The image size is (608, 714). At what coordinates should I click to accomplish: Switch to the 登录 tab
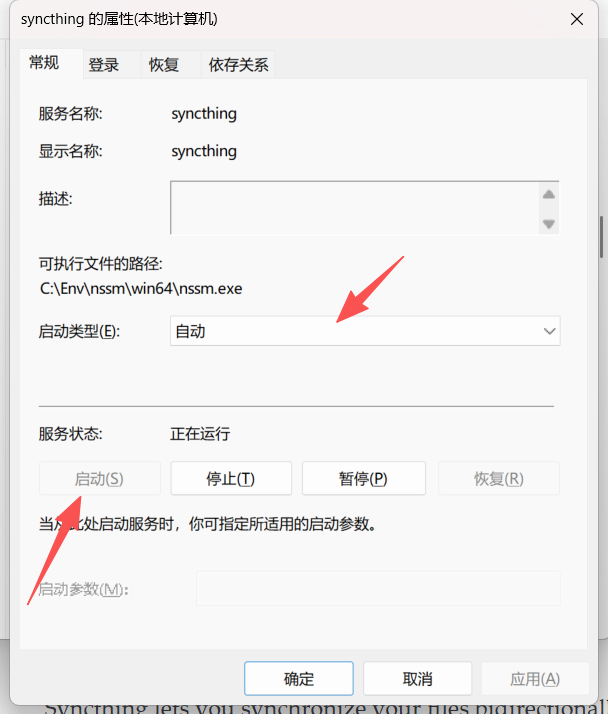[x=104, y=65]
